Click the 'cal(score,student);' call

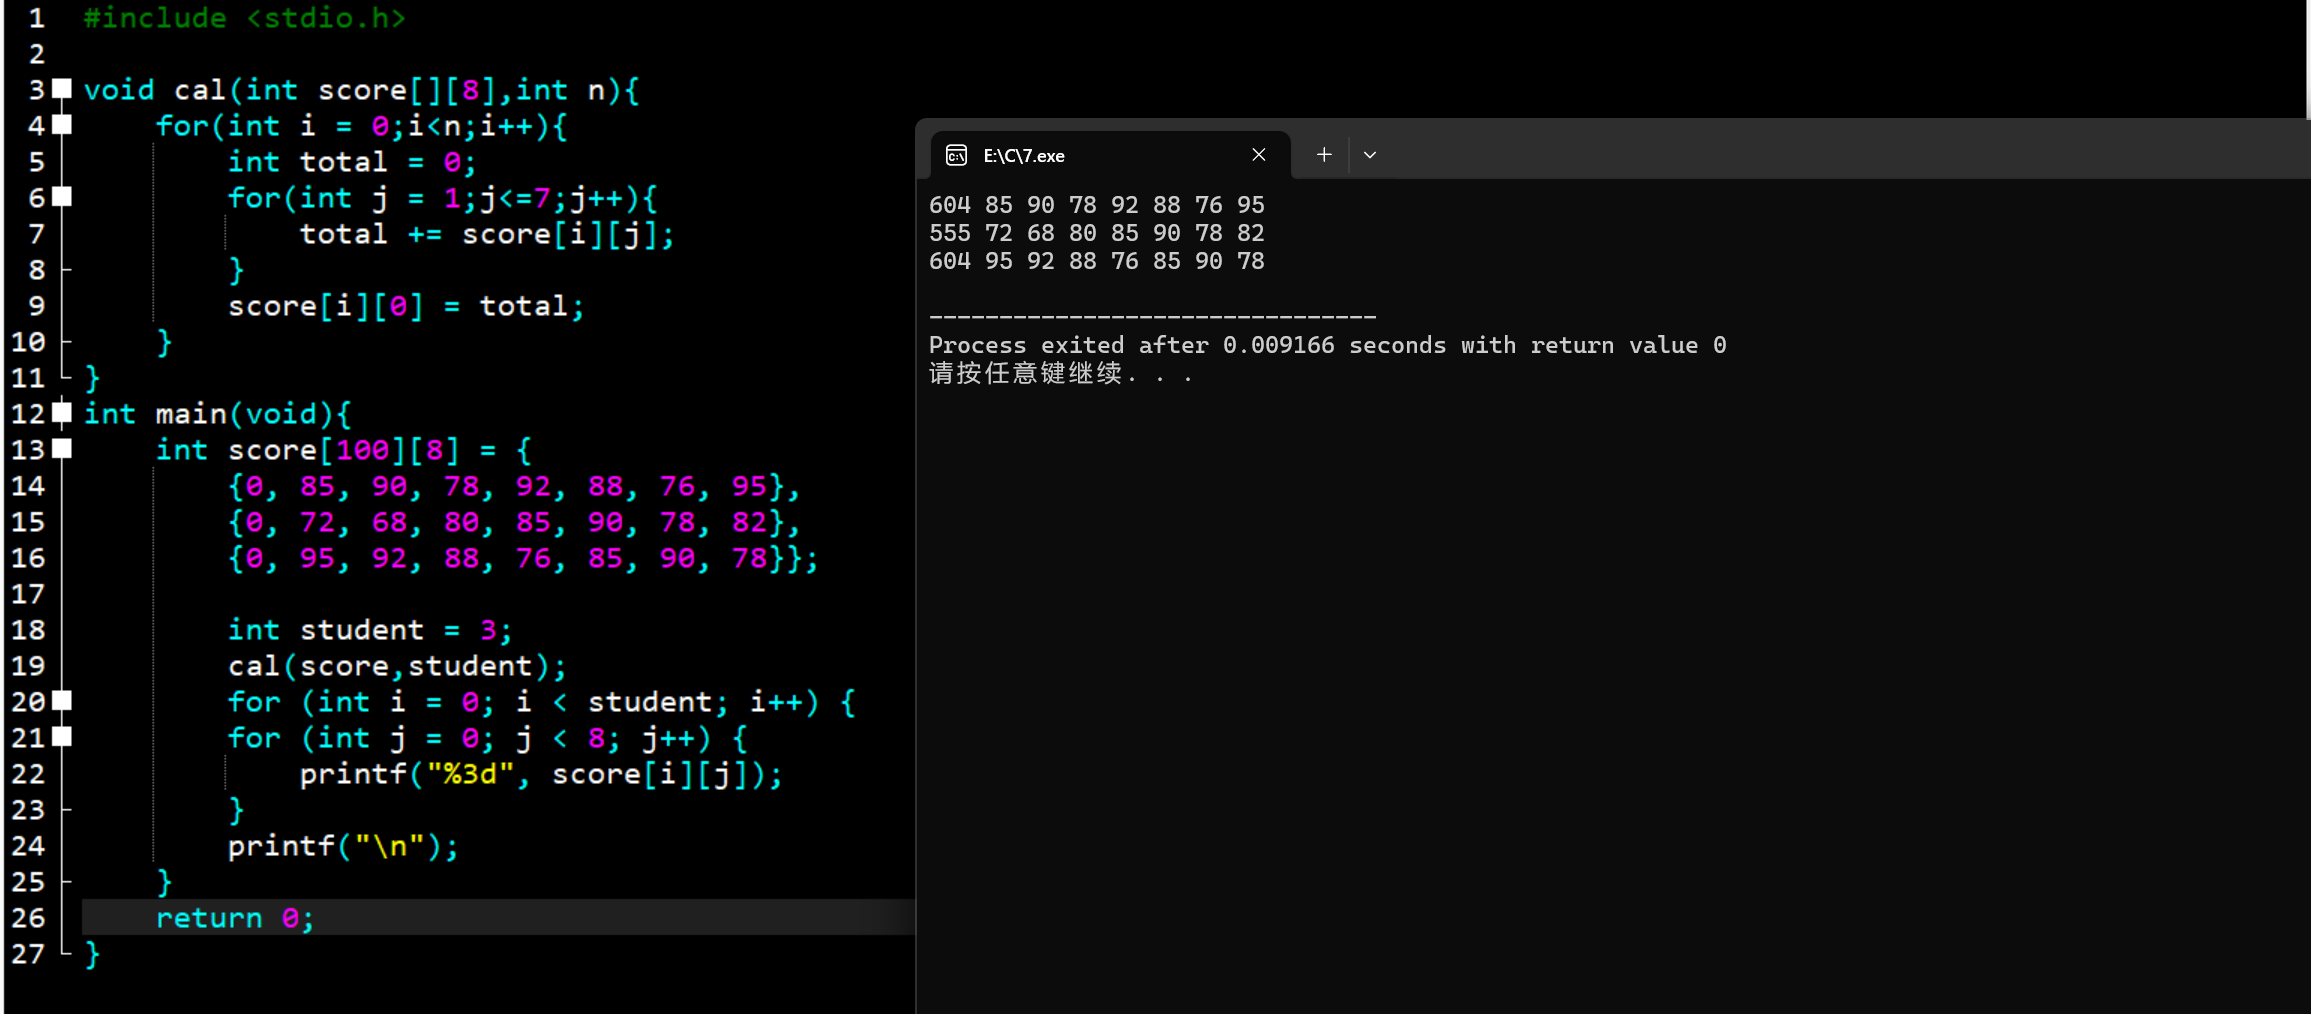click(397, 666)
